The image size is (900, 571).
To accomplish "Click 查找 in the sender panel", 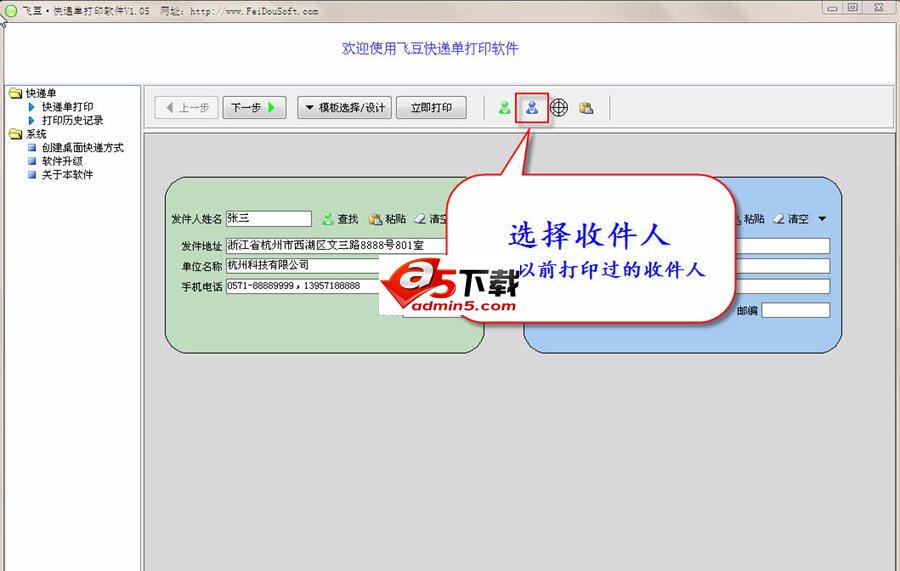I will pos(340,219).
